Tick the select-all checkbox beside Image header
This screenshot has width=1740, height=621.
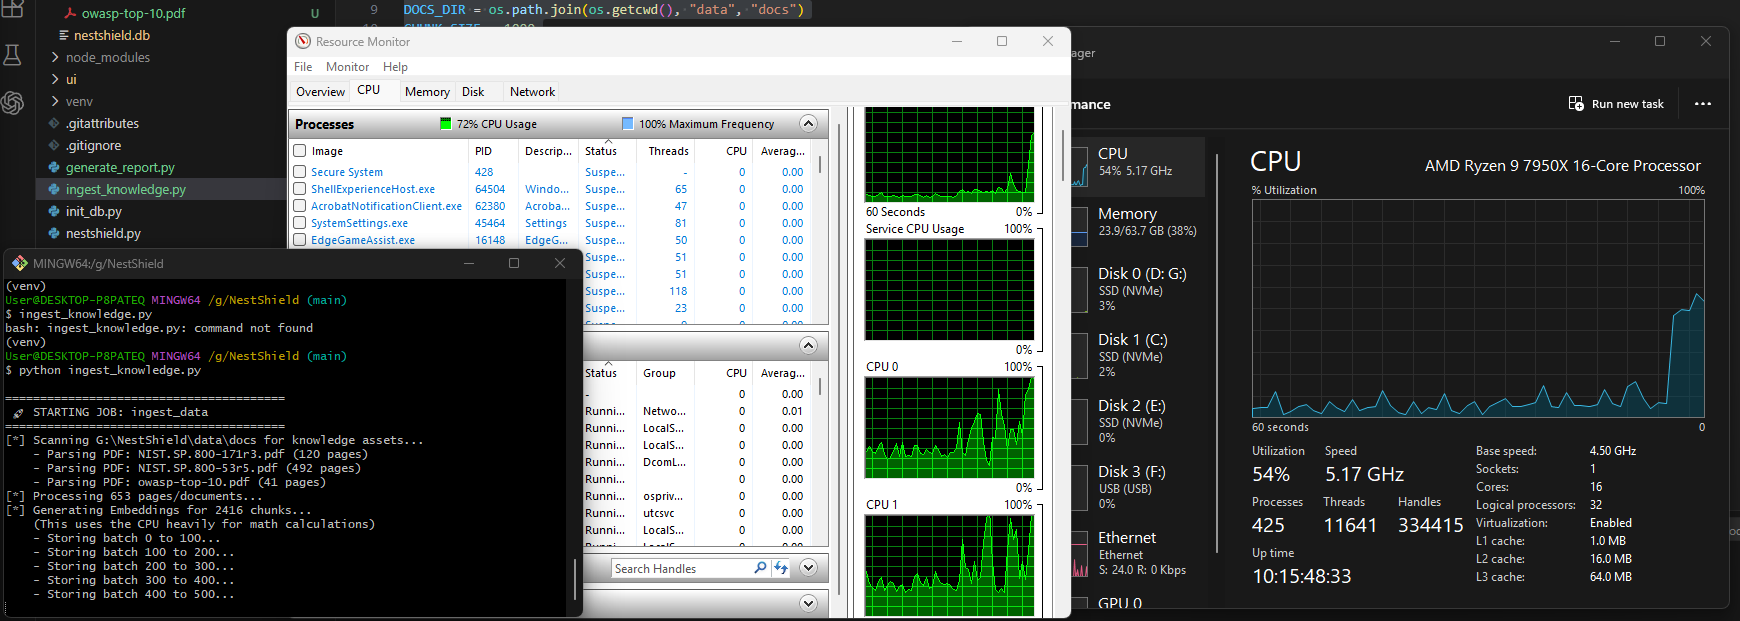pos(300,151)
